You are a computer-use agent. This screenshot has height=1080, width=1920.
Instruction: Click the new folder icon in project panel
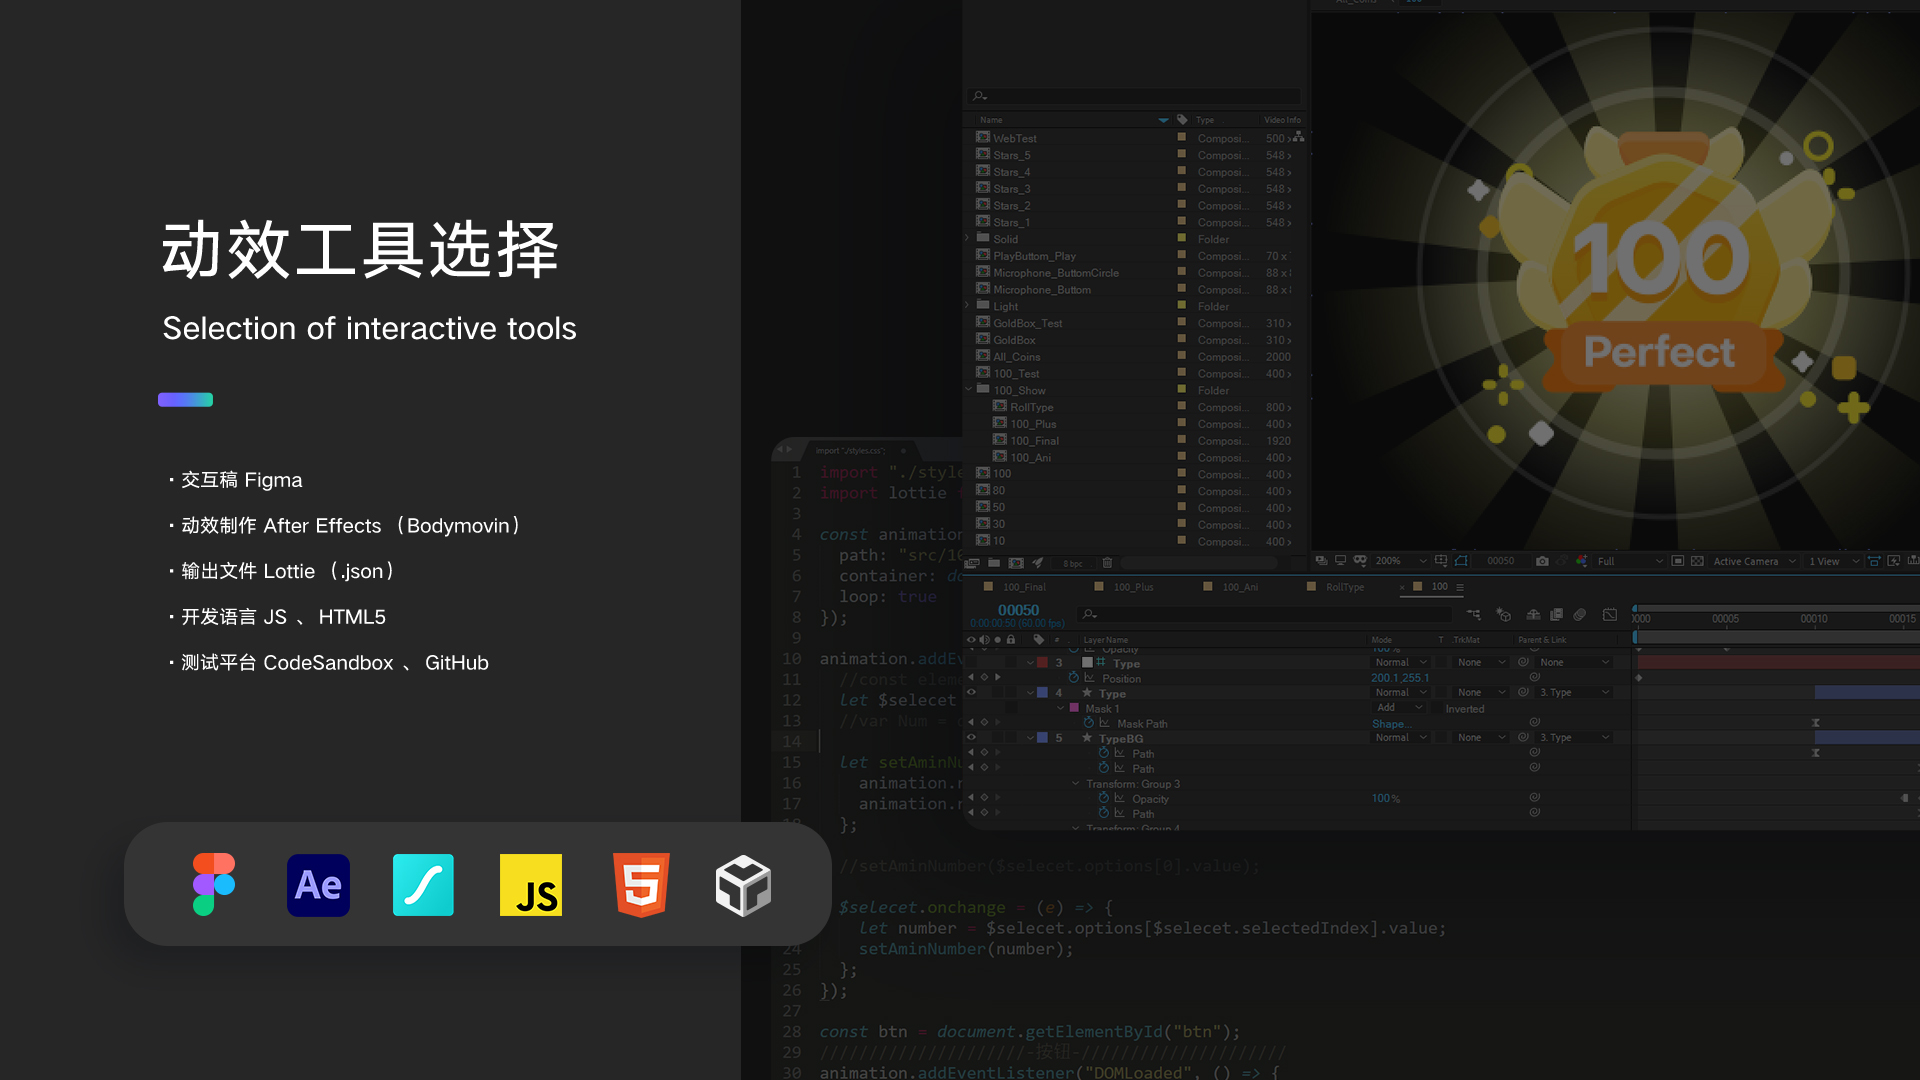(x=994, y=563)
